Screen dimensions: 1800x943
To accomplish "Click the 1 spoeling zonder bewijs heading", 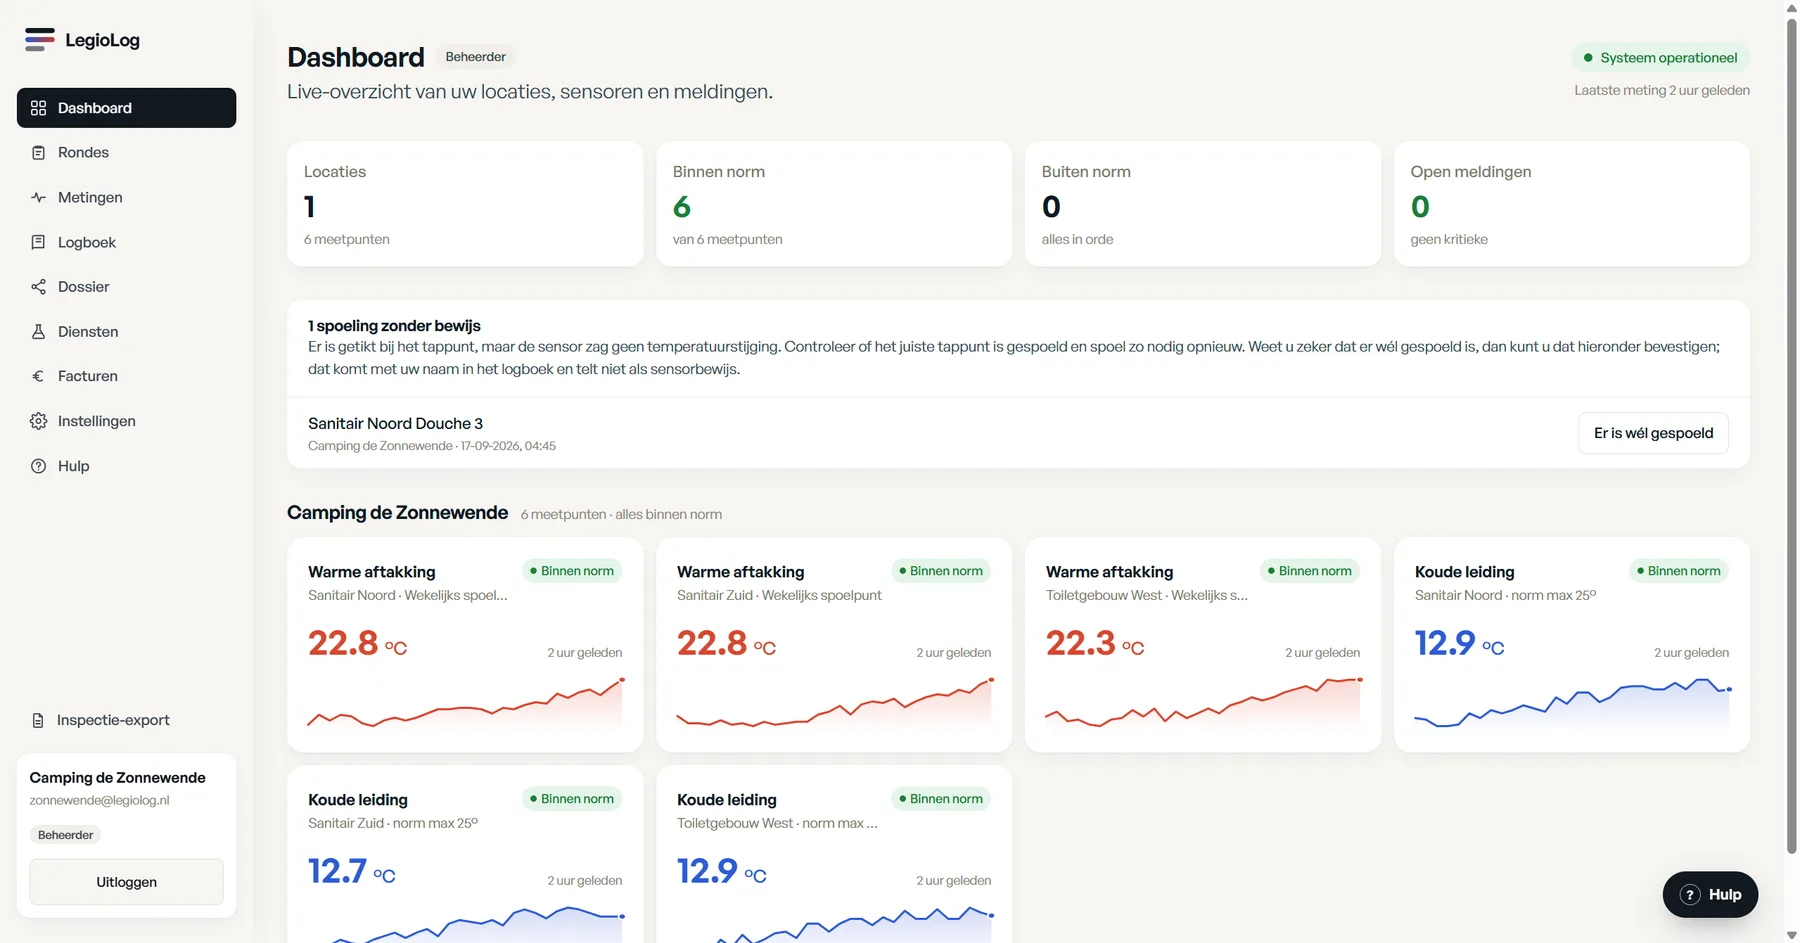I will [394, 326].
